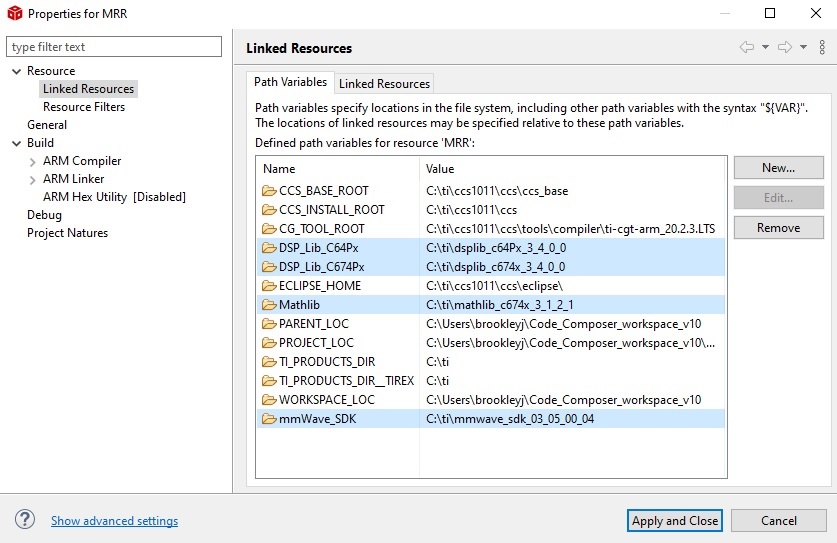Select value C:\ti\mathlib_c674x_3_1_2_1

point(500,305)
